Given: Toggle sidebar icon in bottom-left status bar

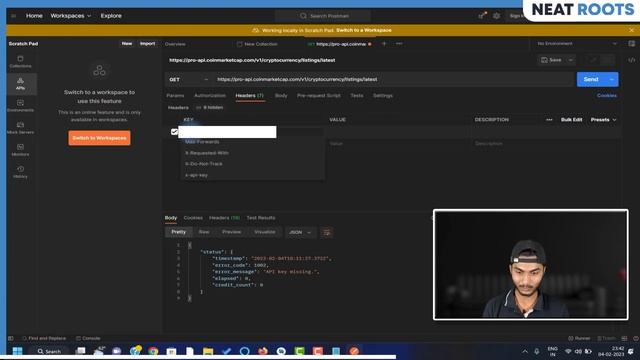Looking at the screenshot, I should click(x=11, y=338).
